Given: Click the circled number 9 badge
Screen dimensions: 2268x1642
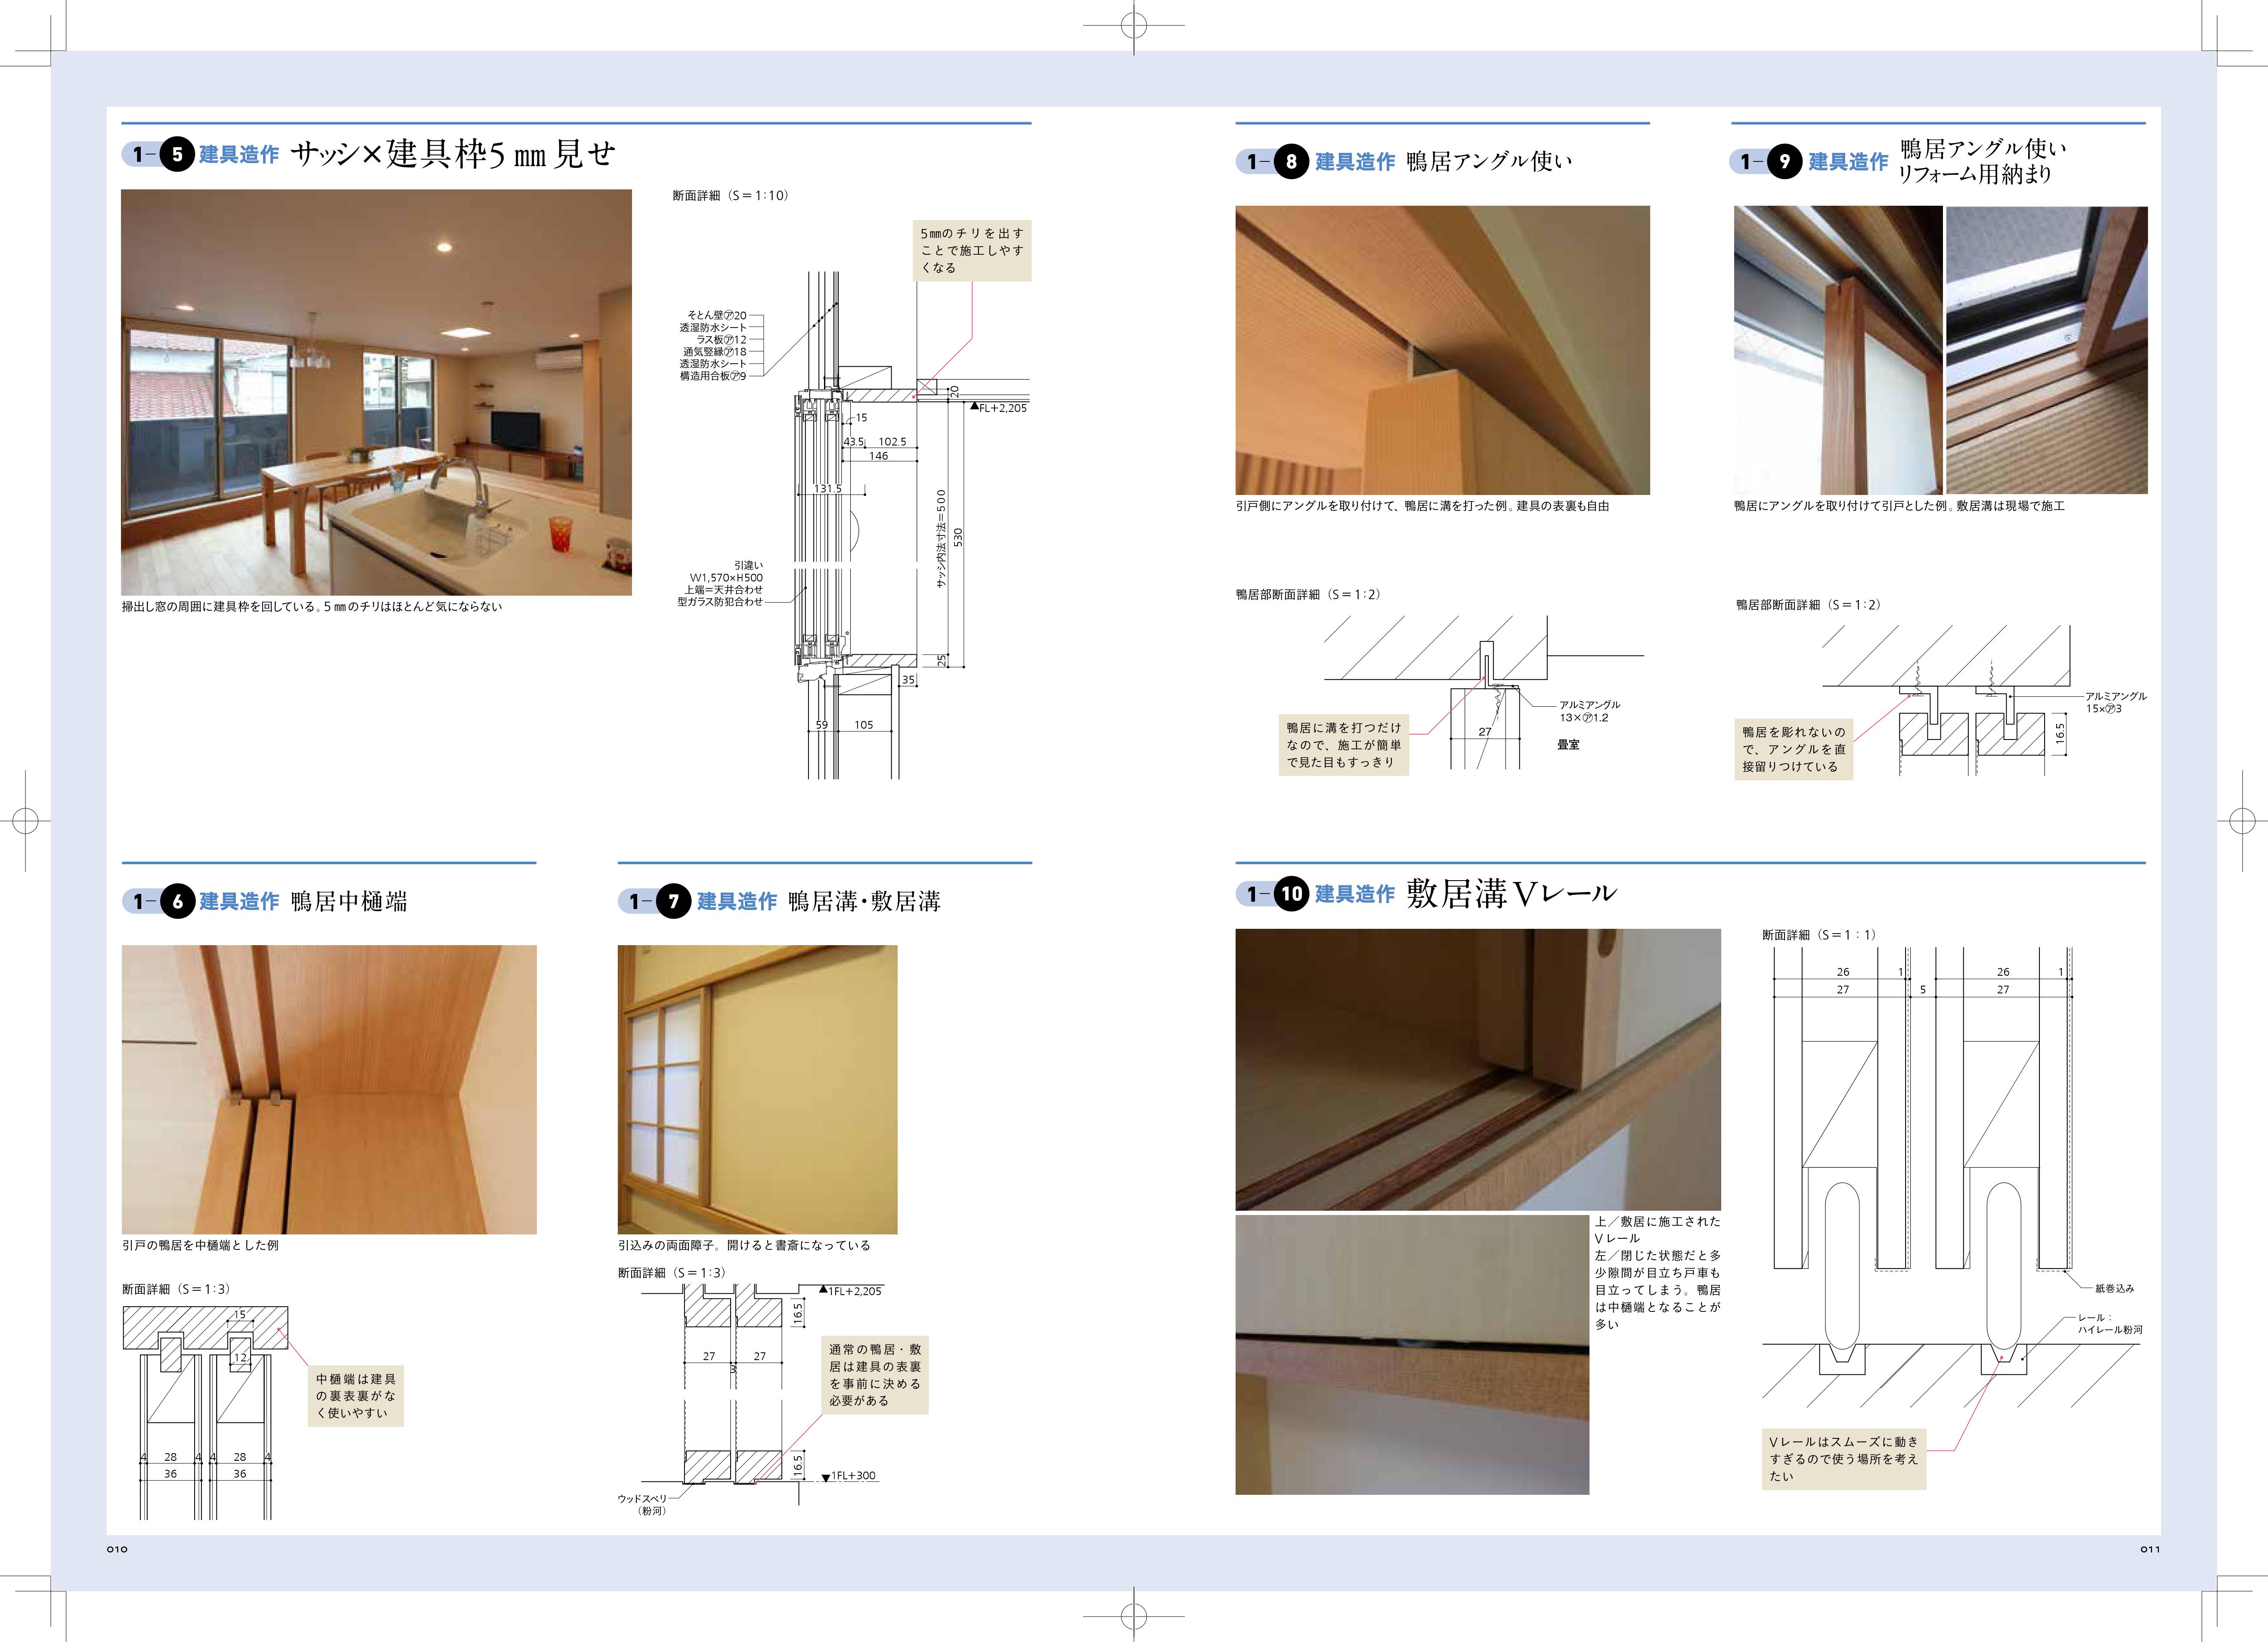Looking at the screenshot, I should [1784, 161].
